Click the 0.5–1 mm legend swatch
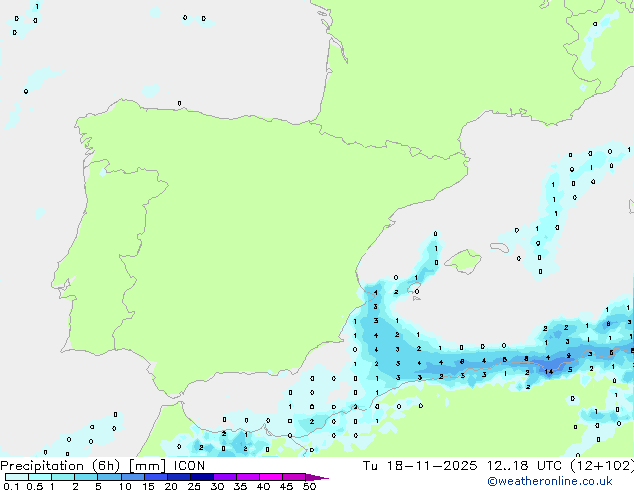Viewport: 634px width, 490px height. (x=40, y=477)
